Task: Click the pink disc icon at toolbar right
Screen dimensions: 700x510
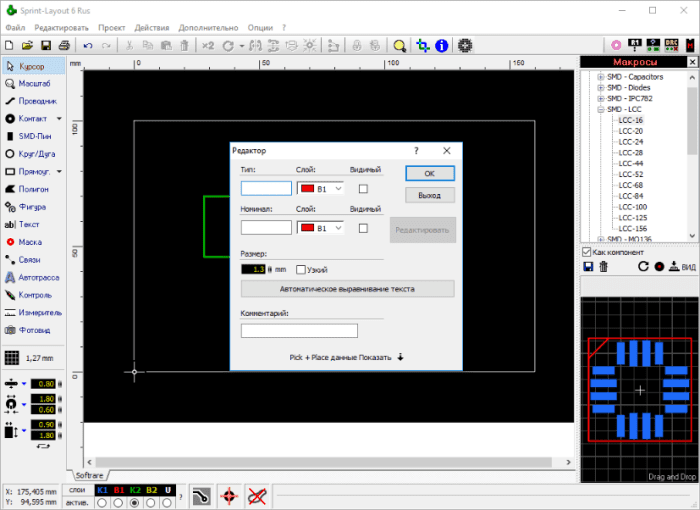Action: [616, 45]
